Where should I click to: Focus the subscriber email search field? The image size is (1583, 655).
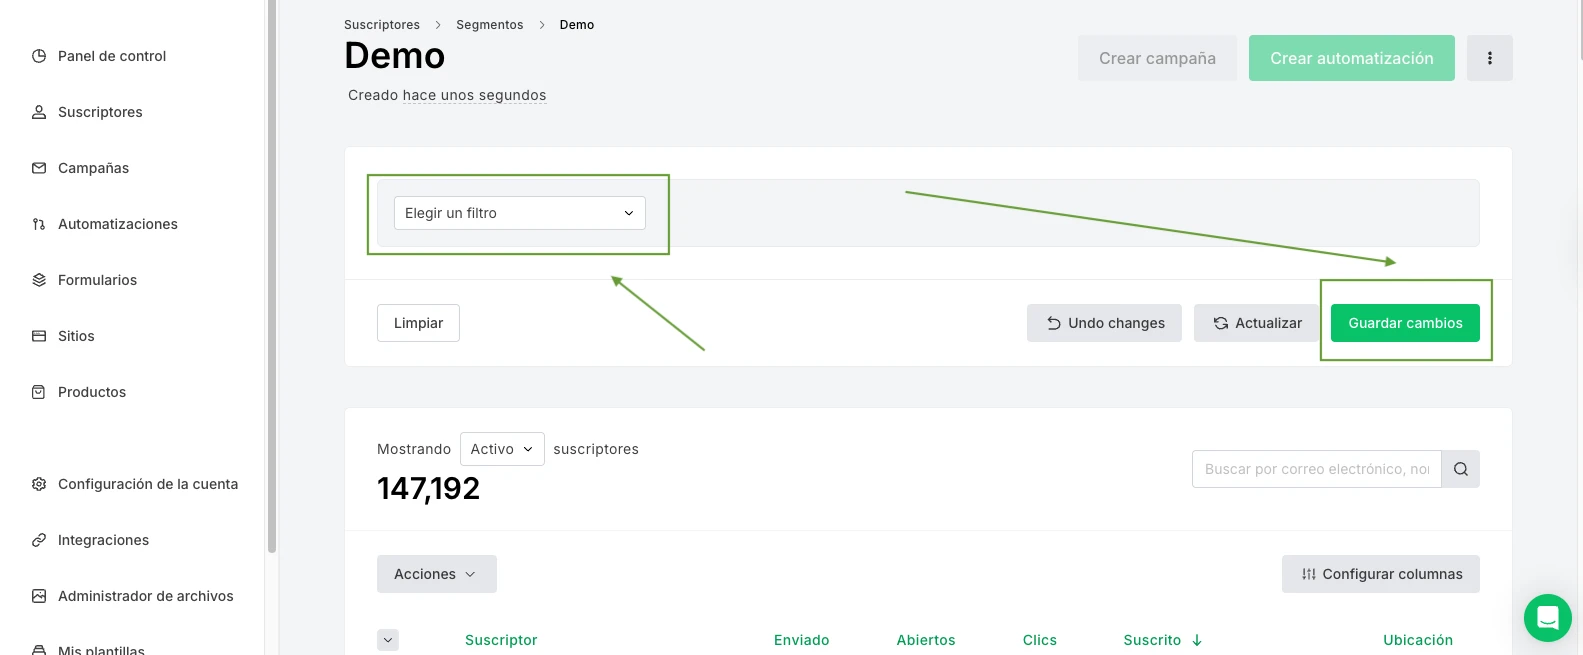point(1316,469)
